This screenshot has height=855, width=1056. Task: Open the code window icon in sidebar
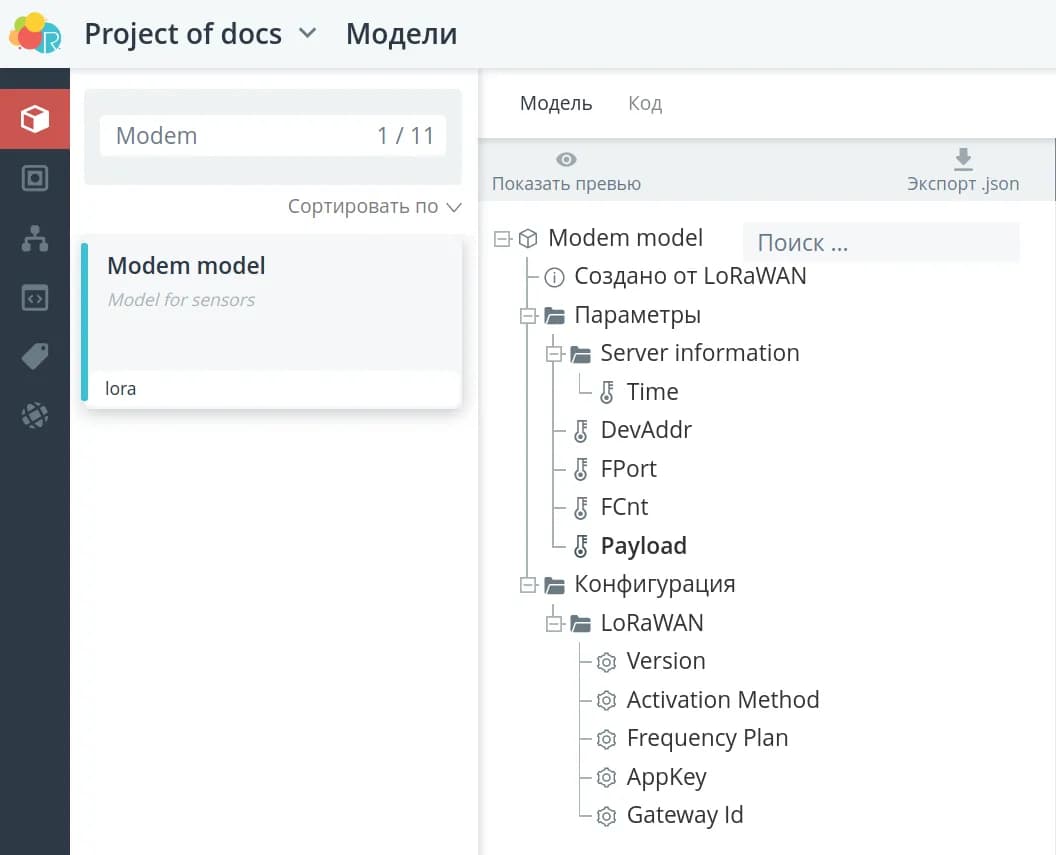point(35,298)
